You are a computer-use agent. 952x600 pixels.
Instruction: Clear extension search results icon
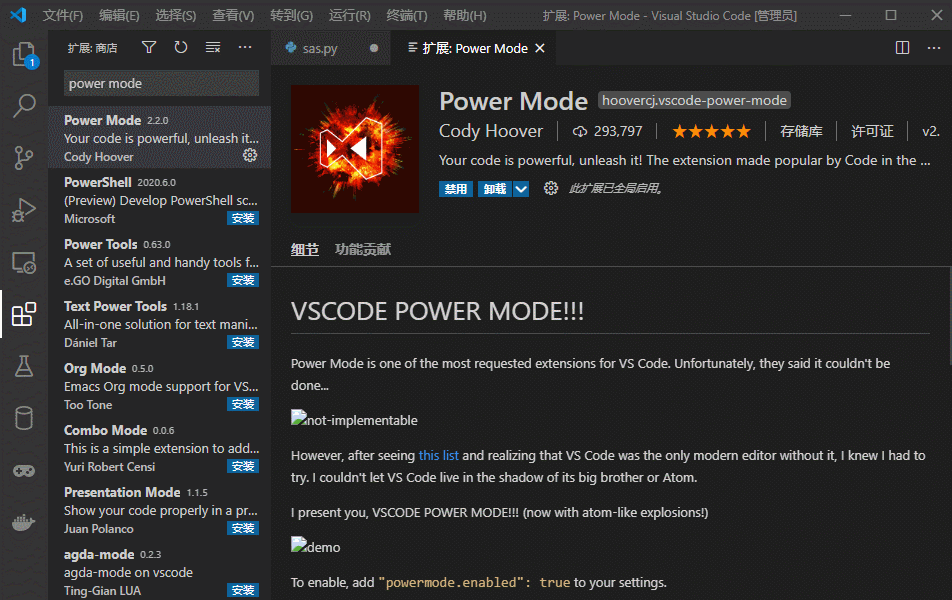coord(212,47)
